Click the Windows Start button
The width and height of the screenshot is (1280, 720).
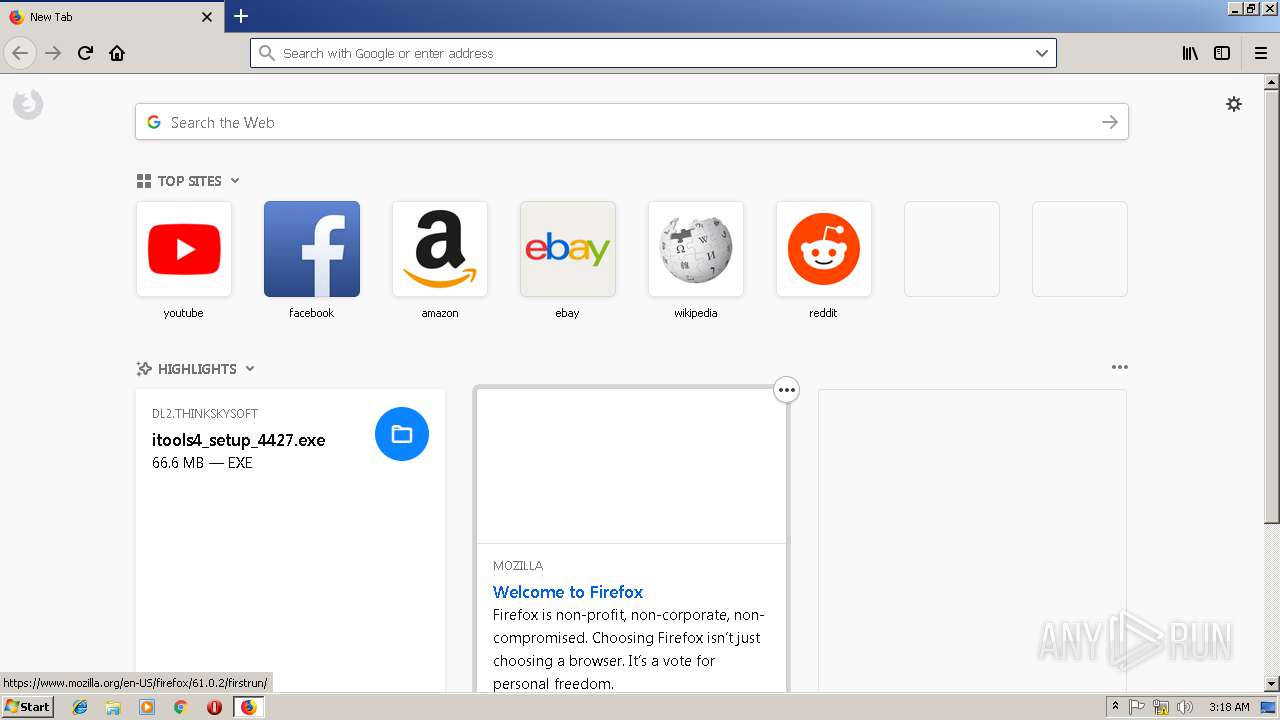point(28,707)
